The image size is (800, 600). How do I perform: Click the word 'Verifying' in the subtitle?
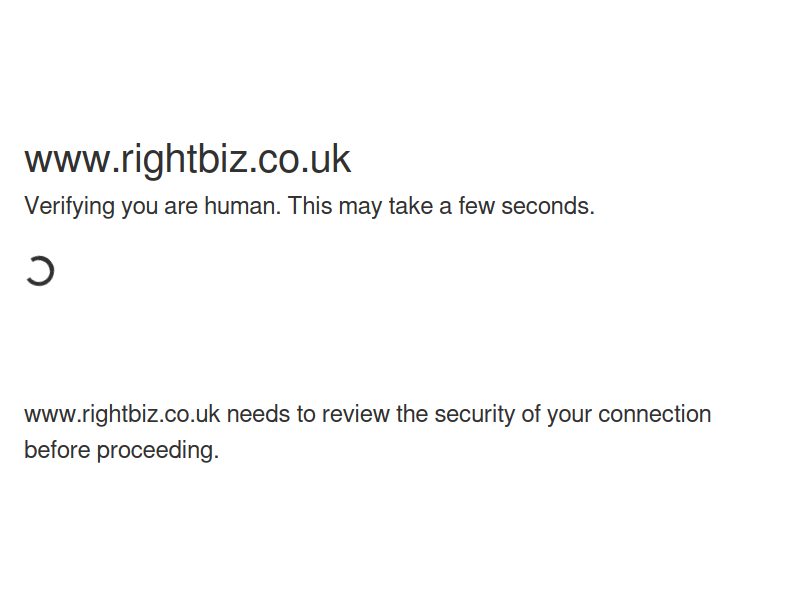(69, 206)
